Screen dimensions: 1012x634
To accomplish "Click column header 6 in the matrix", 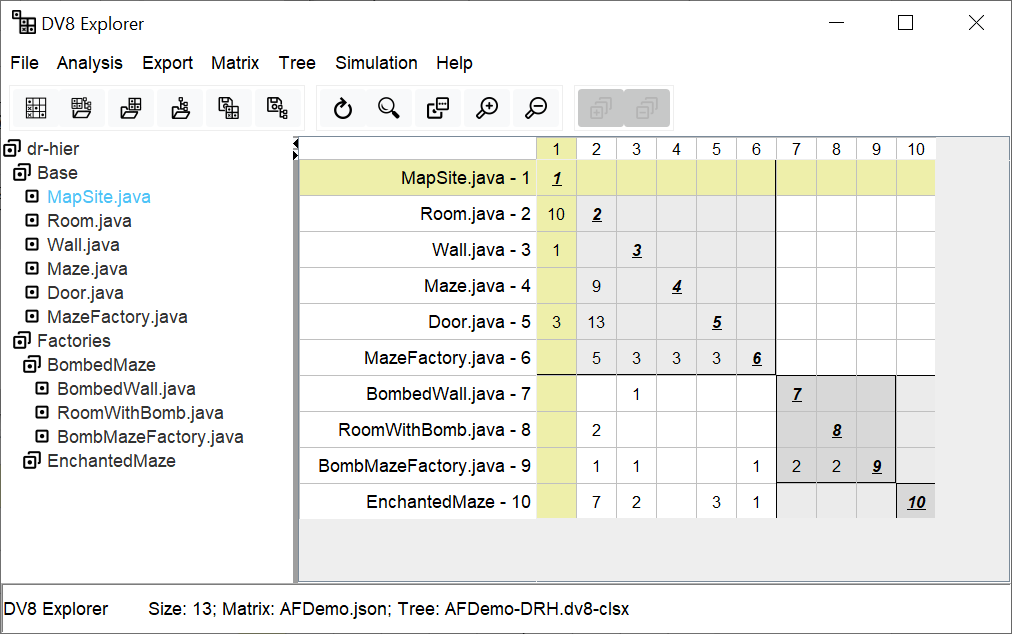I will [x=756, y=149].
